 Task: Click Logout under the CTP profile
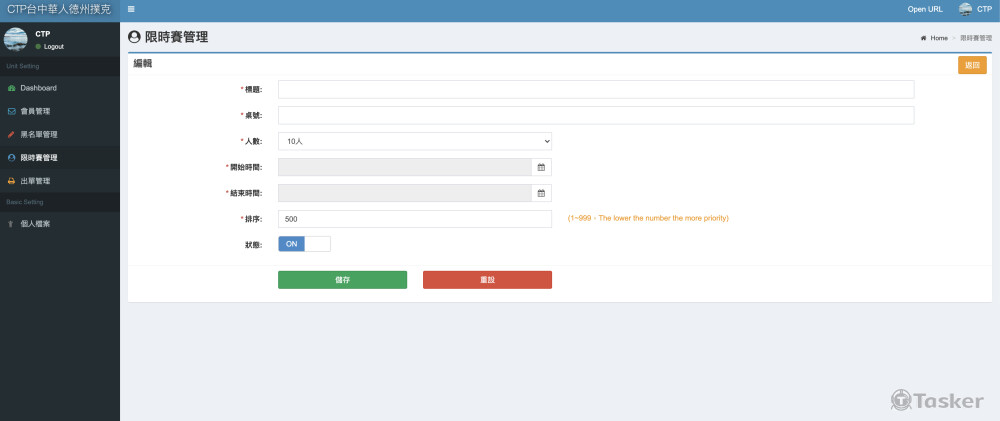coord(53,46)
